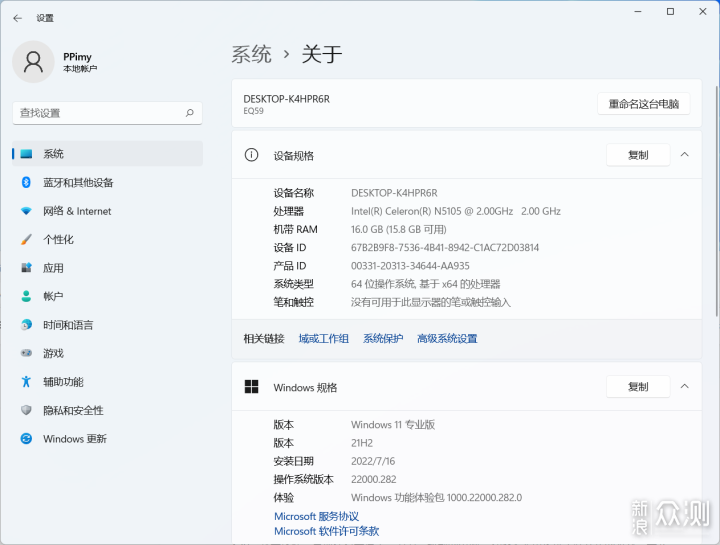Click the Windows 功能体验包 1000.22000.282.0 value

coord(436,498)
